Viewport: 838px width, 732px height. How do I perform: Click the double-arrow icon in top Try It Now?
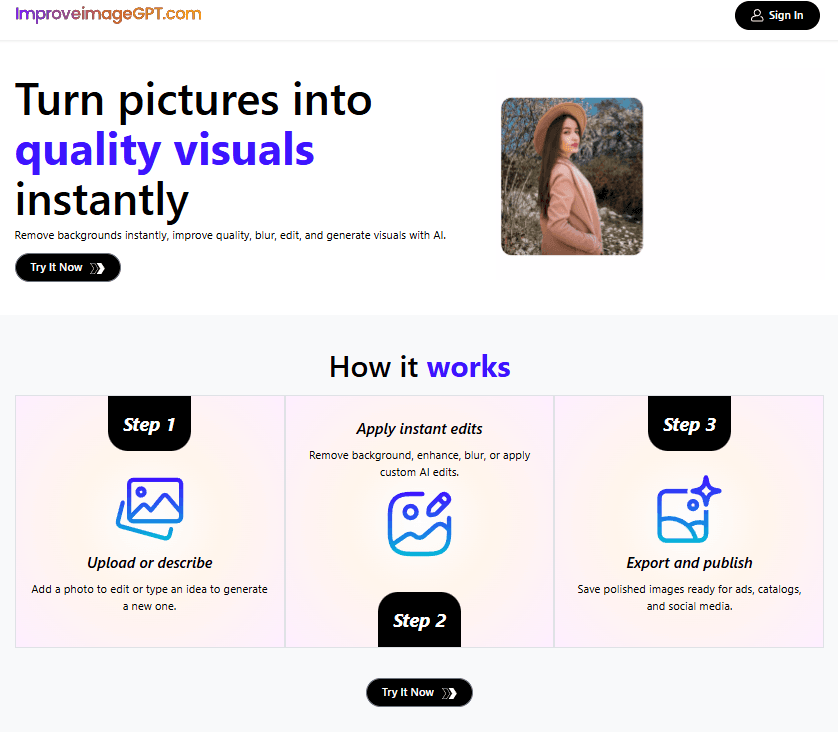pos(99,267)
